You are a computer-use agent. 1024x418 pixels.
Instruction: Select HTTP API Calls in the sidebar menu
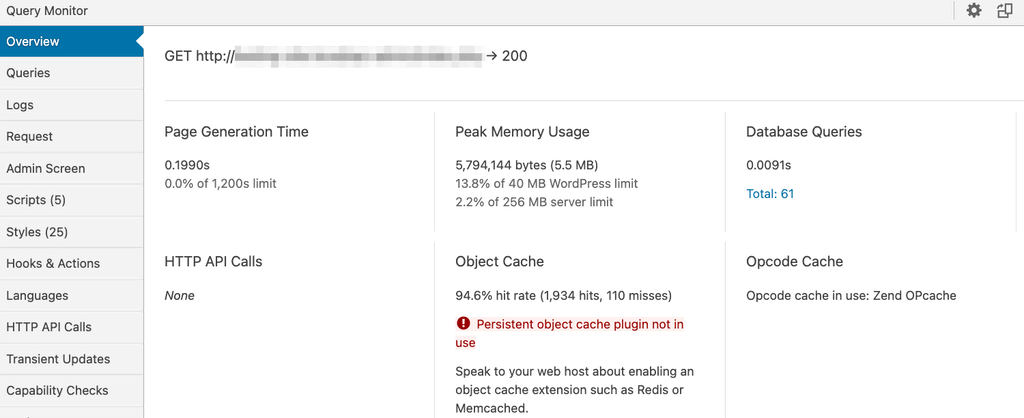pos(49,327)
